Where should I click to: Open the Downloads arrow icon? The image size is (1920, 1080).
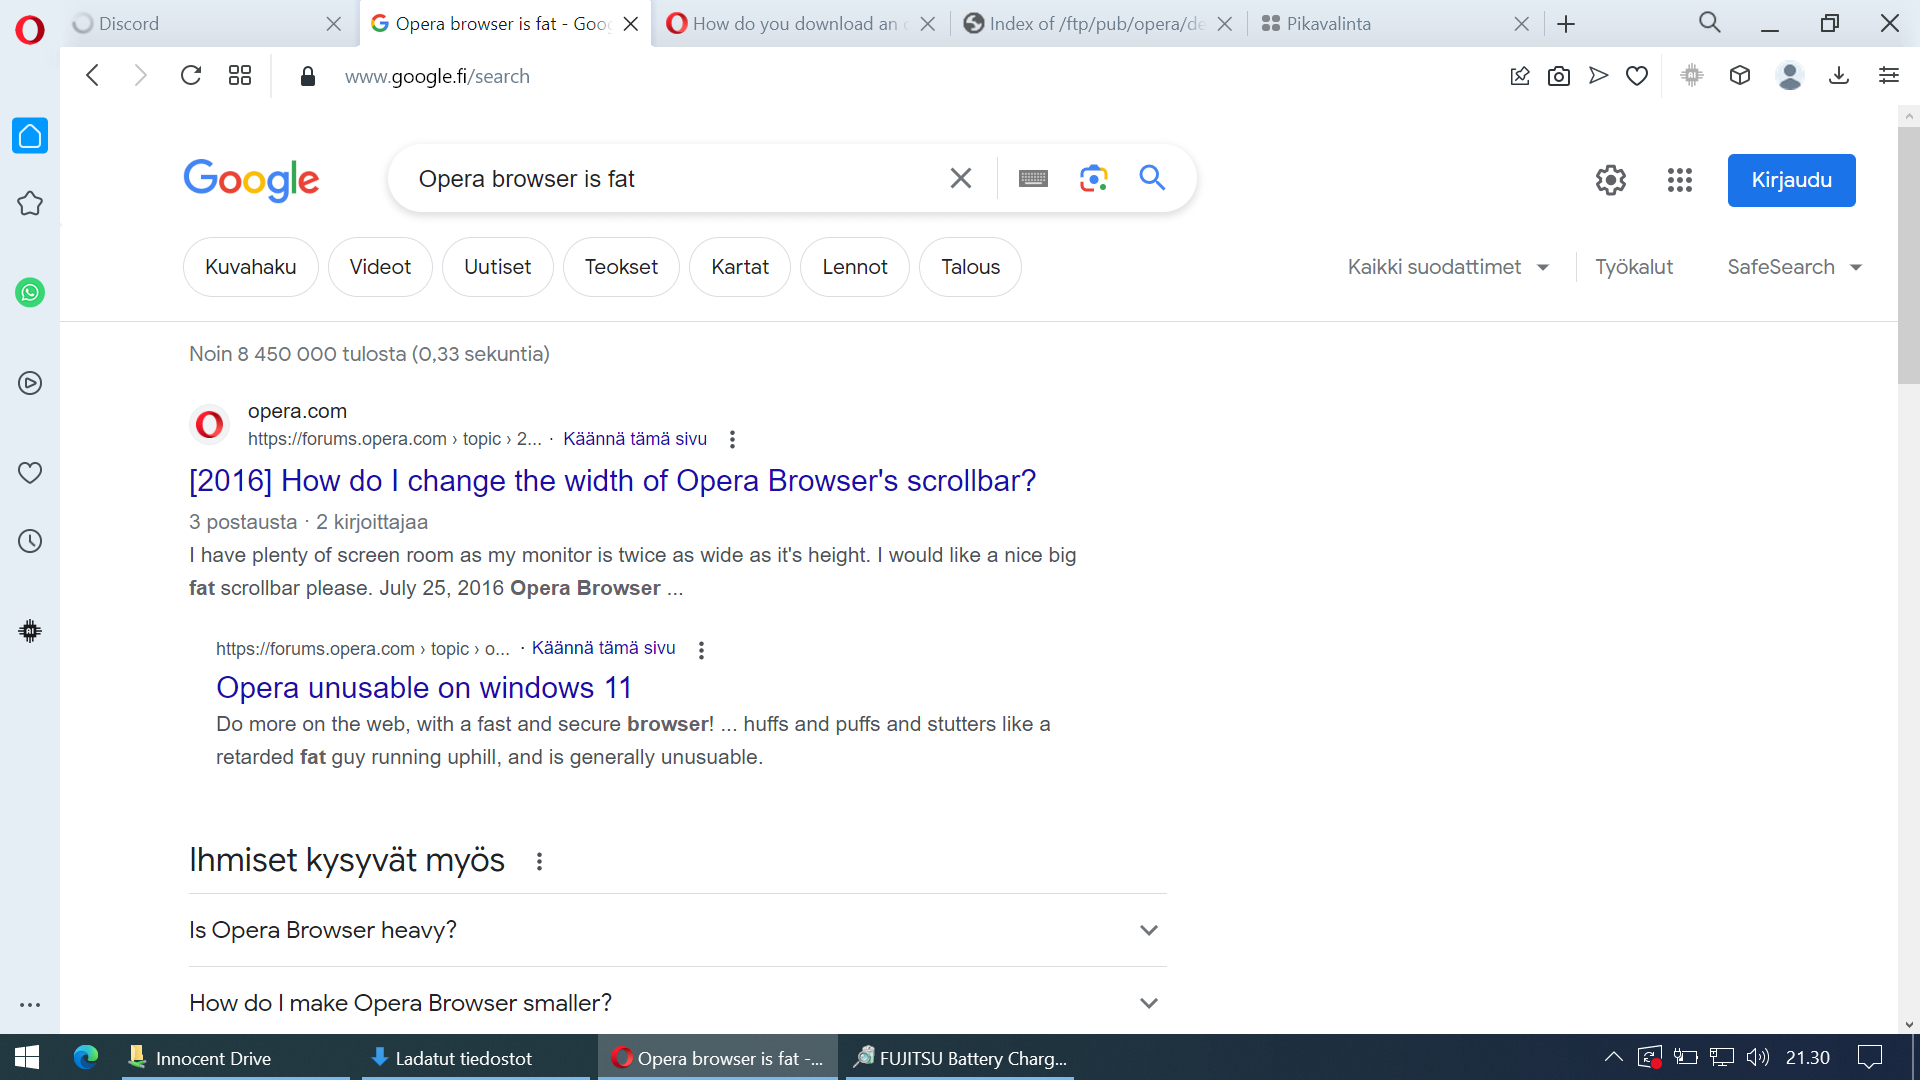point(1839,76)
